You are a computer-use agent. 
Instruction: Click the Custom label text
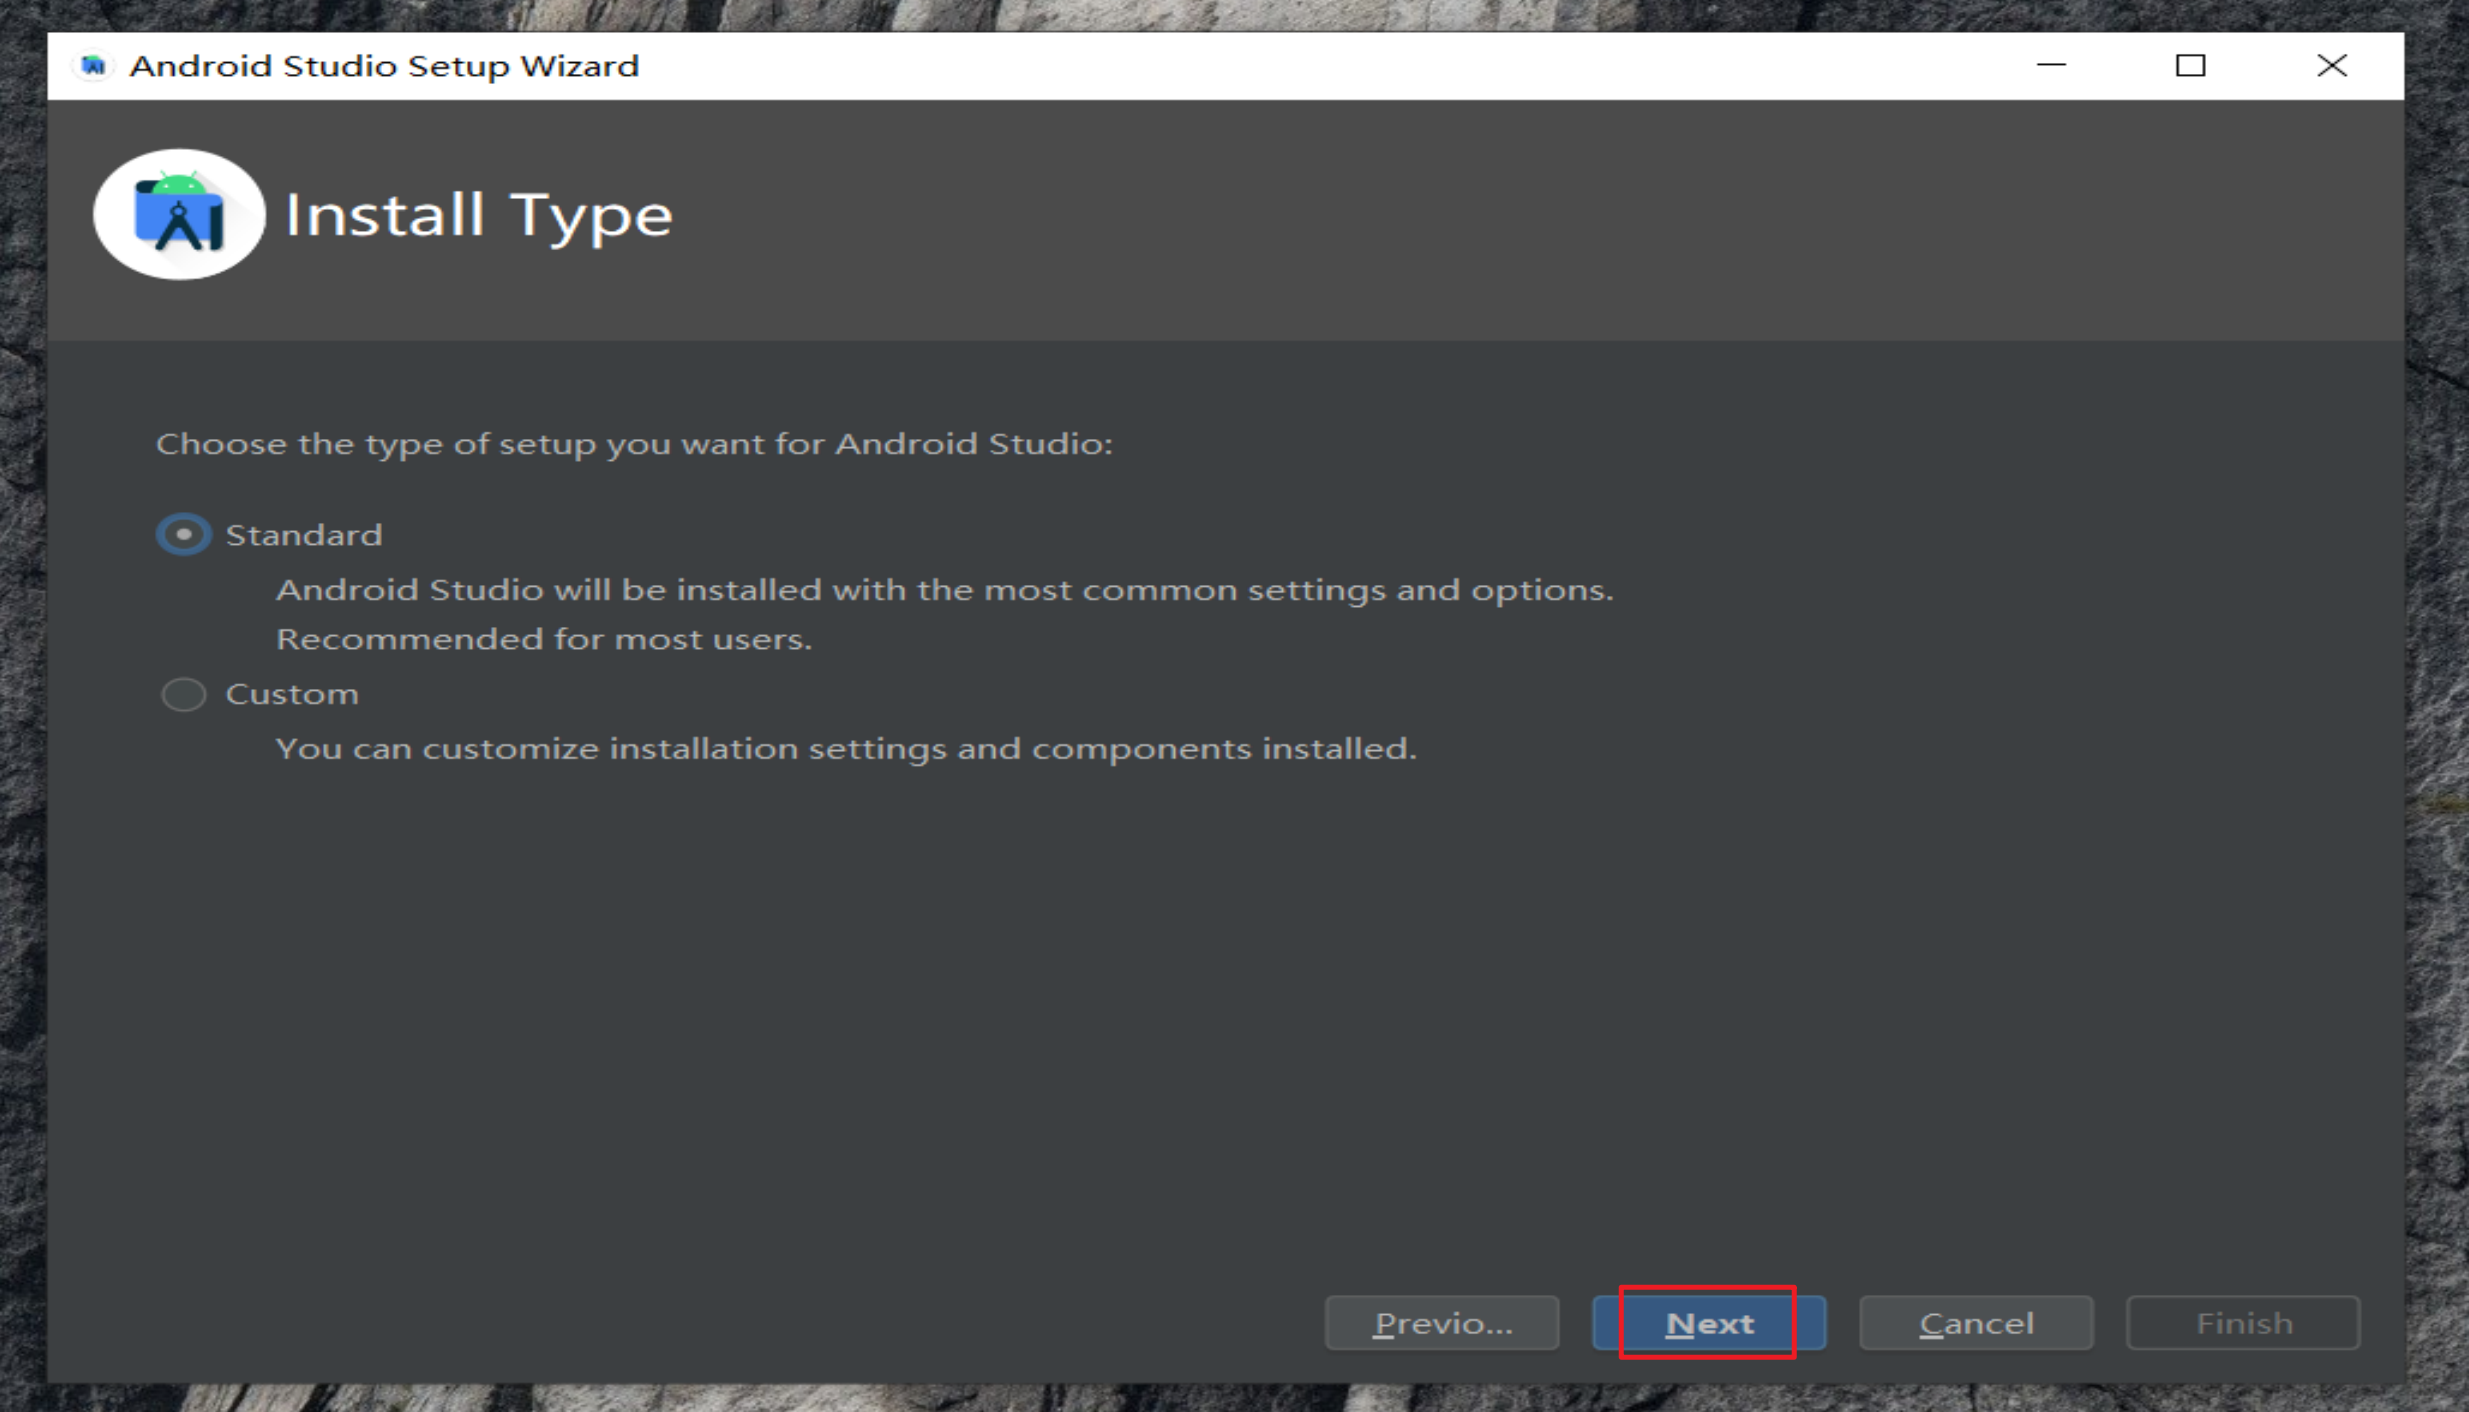[x=292, y=693]
